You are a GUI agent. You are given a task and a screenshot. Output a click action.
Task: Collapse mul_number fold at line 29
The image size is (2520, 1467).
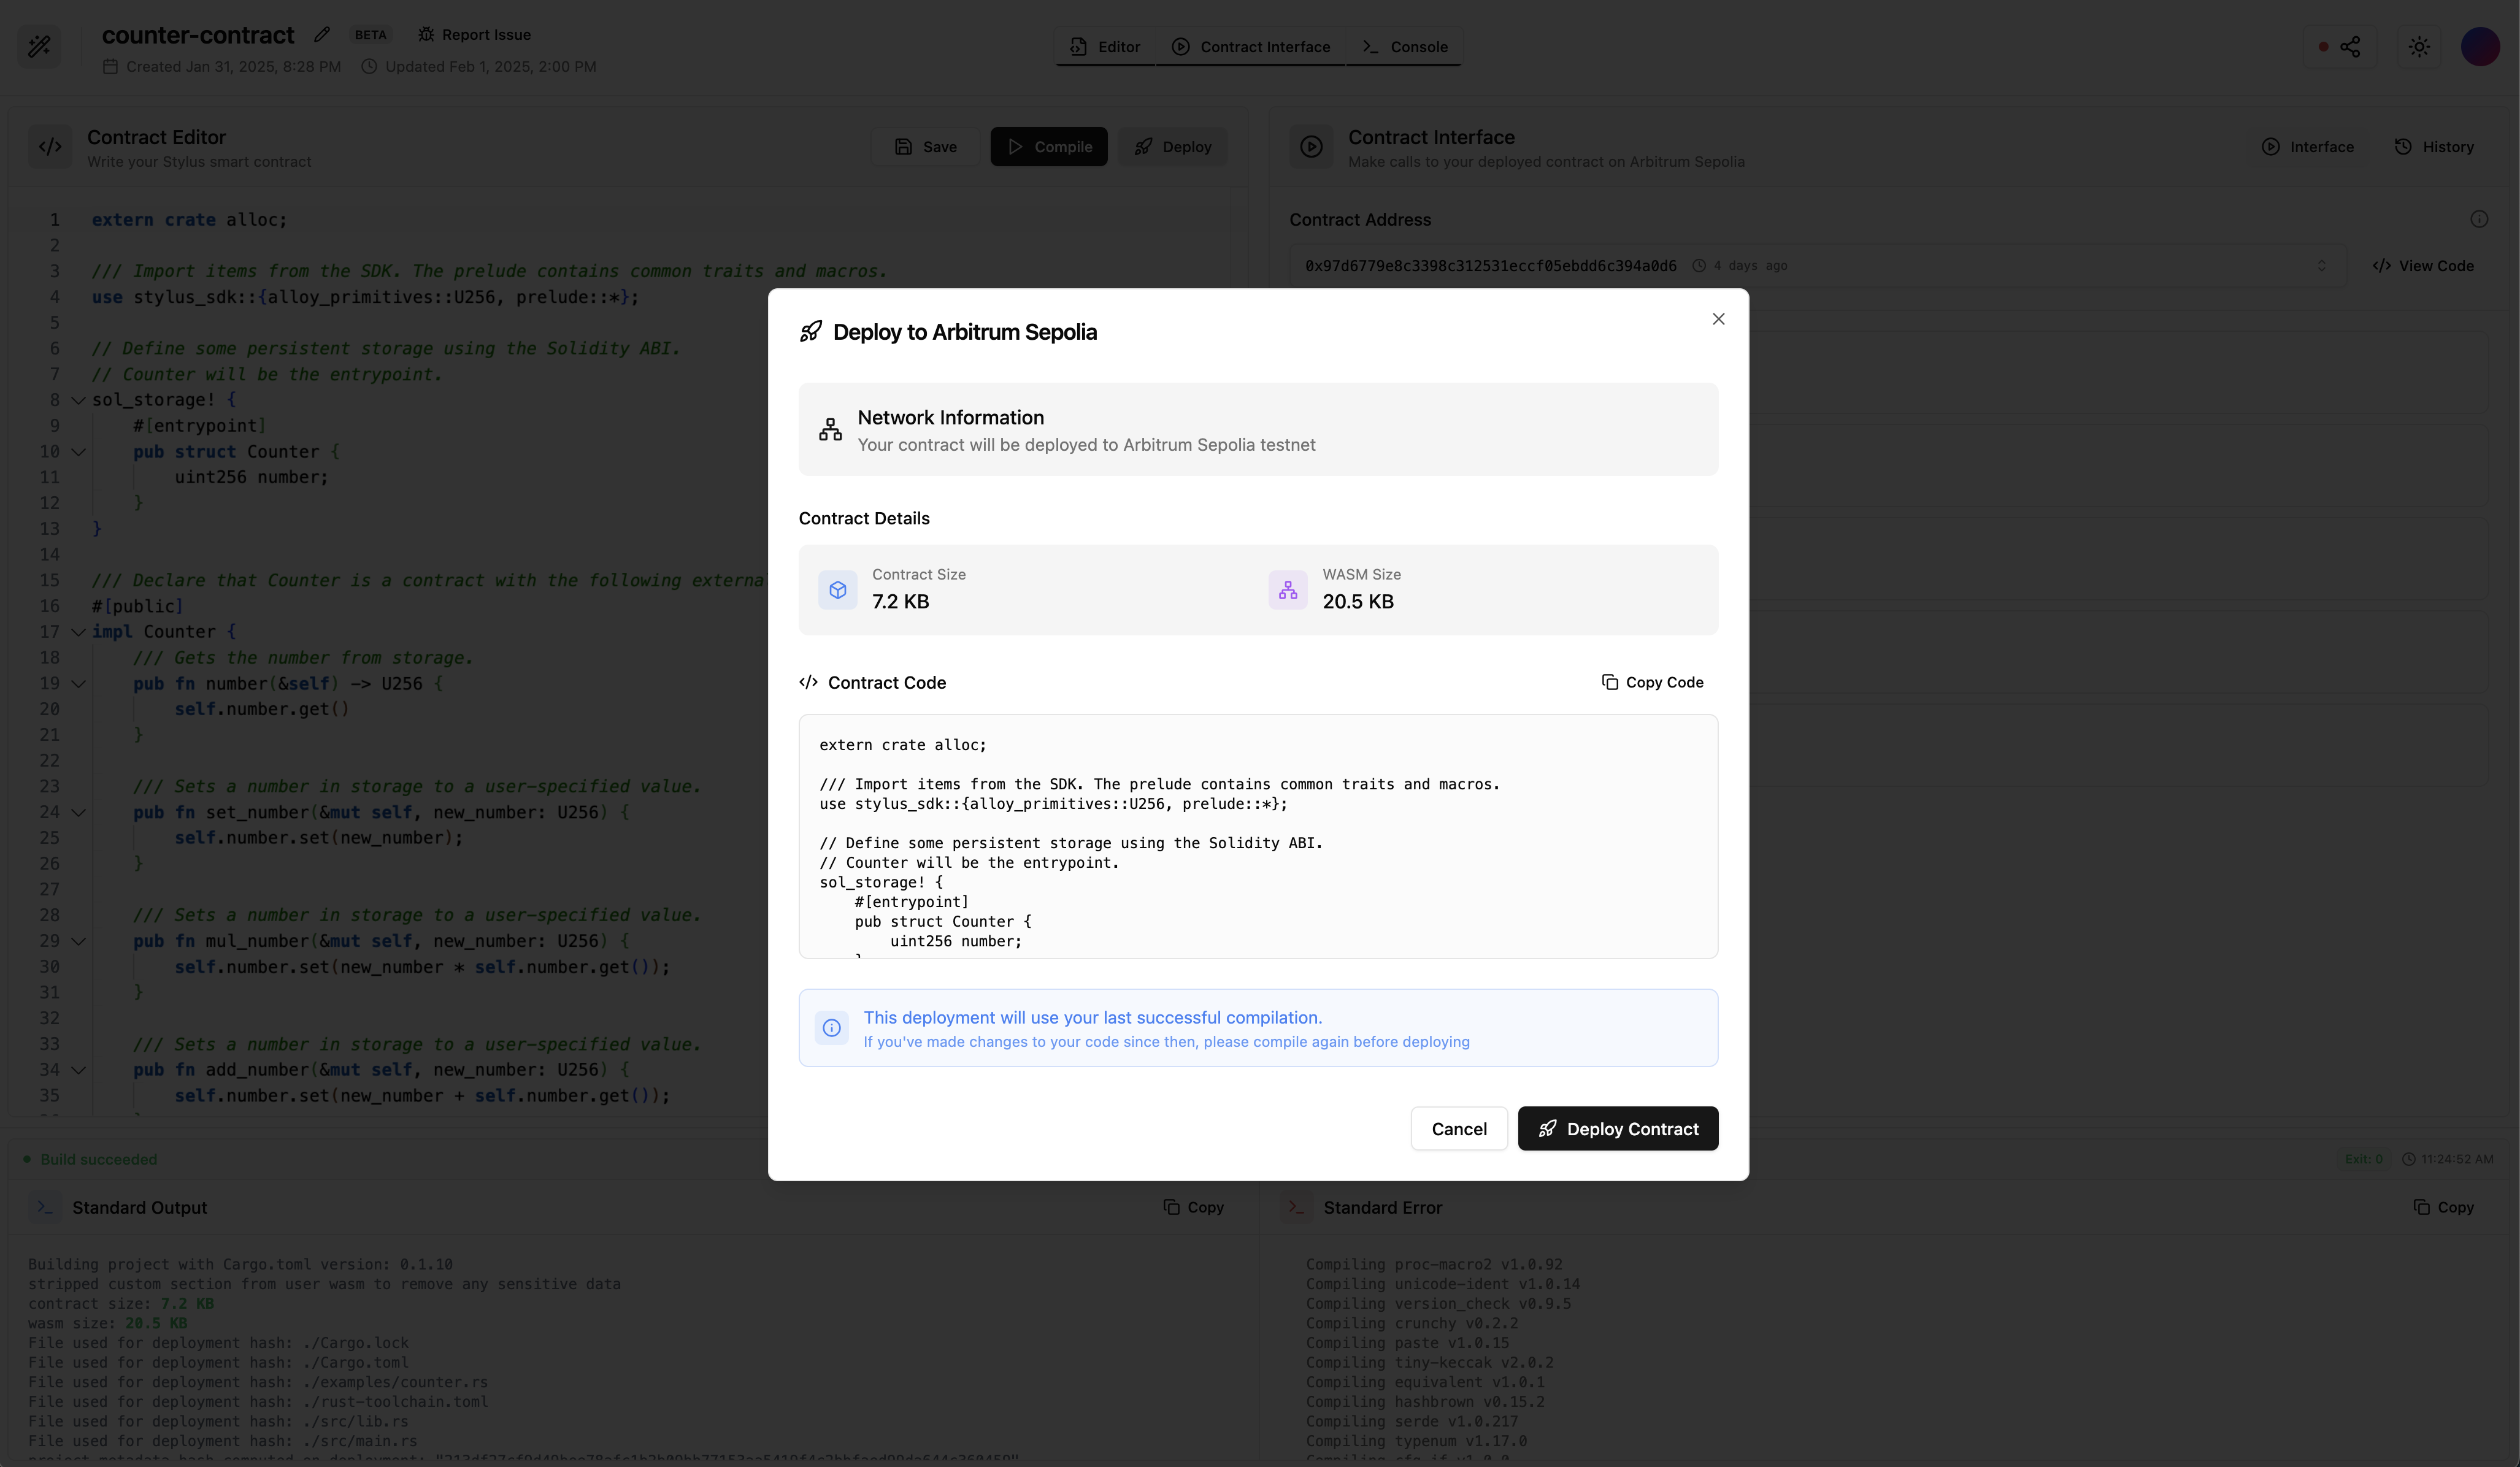click(x=78, y=941)
